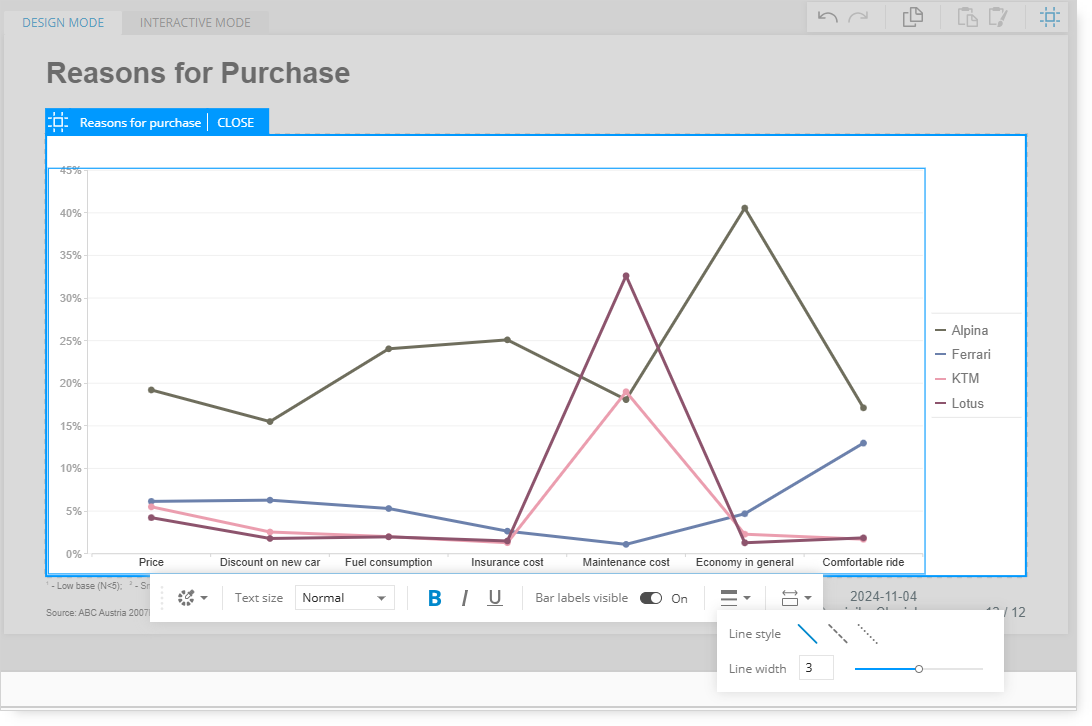The height and width of the screenshot is (726, 1092).
Task: Turn off Bar labels visible switch
Action: [651, 598]
